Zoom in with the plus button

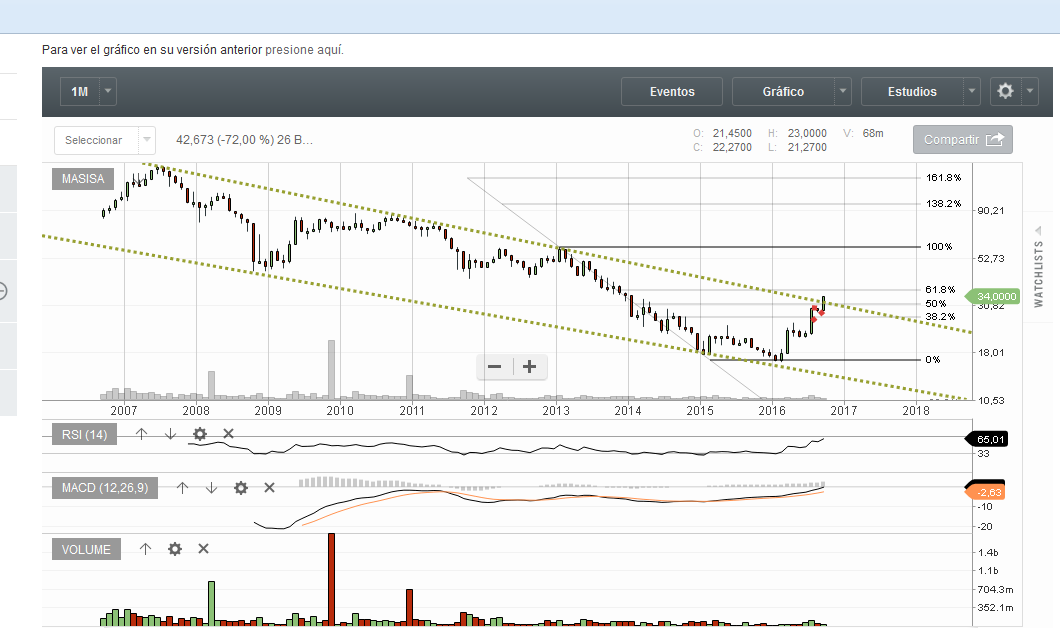(x=530, y=367)
